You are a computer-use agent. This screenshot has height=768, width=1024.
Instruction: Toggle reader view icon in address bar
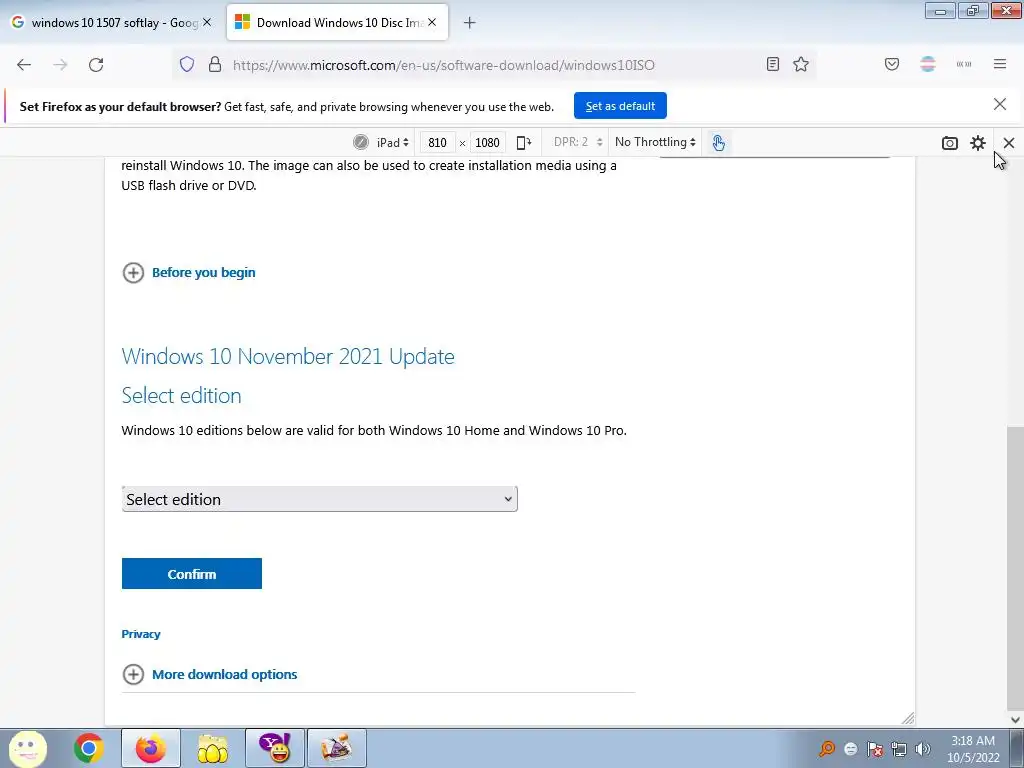[x=773, y=64]
